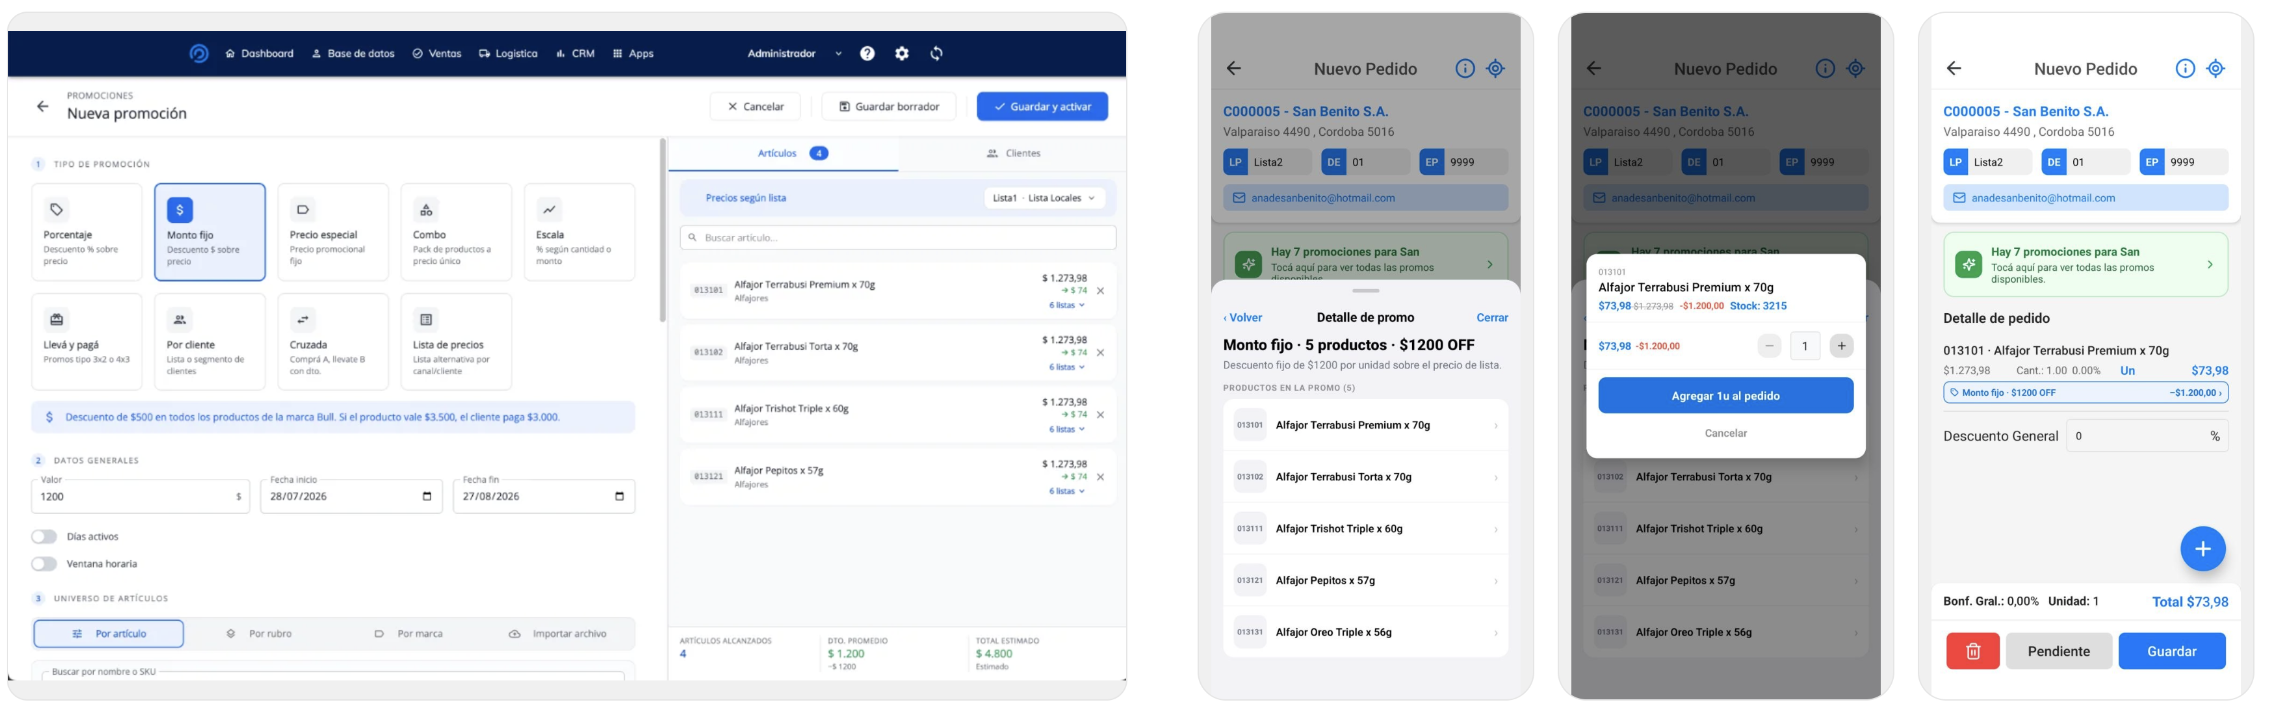The width and height of the screenshot is (2270, 718).
Task: Open the promociones banner on the order detail phone screen
Action: click(x=2085, y=265)
